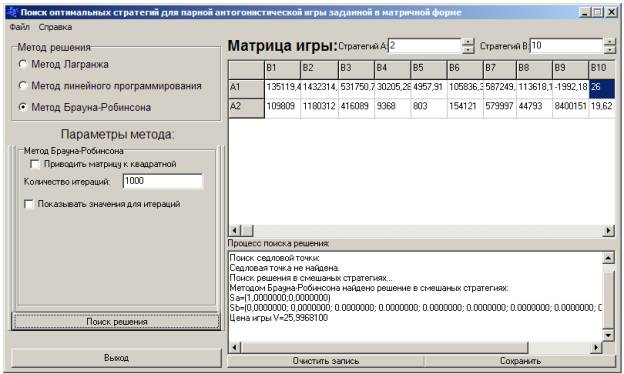Click the Стратегий A input field
The height and width of the screenshot is (374, 624).
[x=424, y=46]
